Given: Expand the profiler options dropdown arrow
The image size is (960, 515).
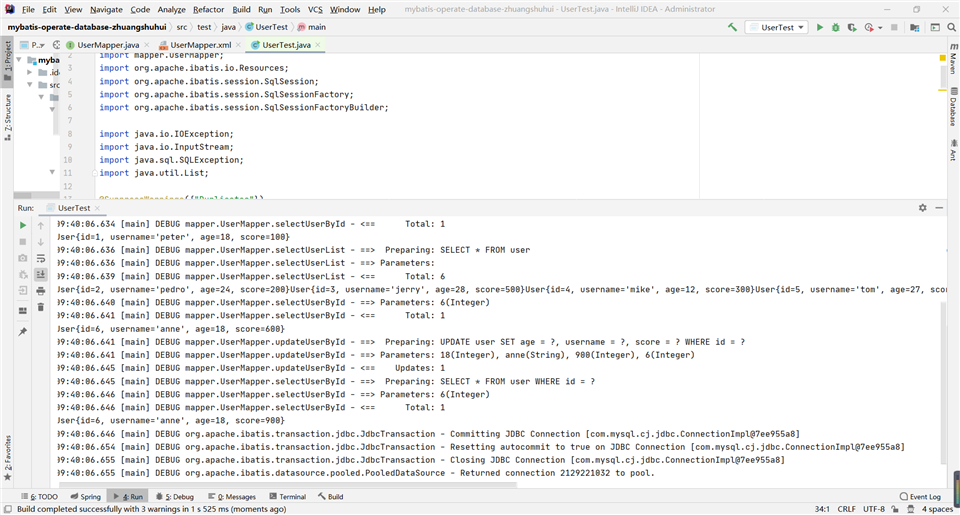Looking at the screenshot, I should [880, 28].
